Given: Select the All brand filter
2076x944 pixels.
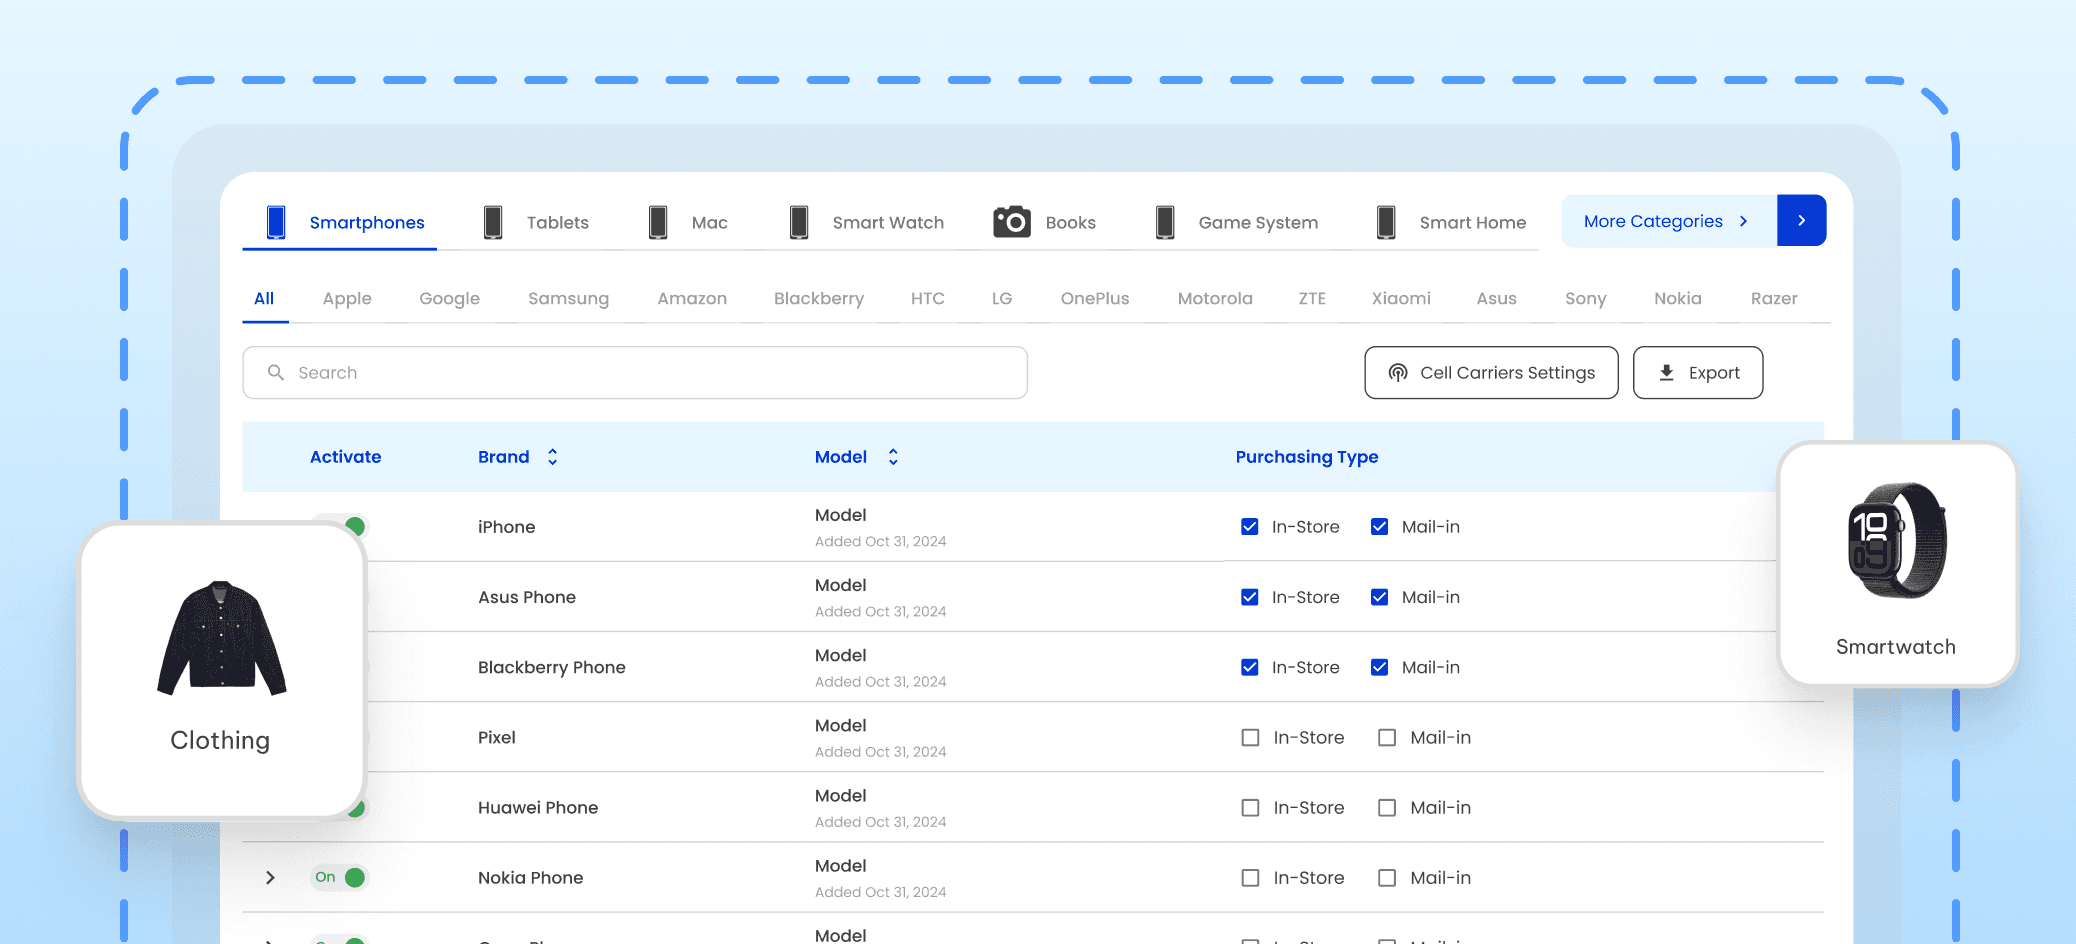Looking at the screenshot, I should point(264,298).
